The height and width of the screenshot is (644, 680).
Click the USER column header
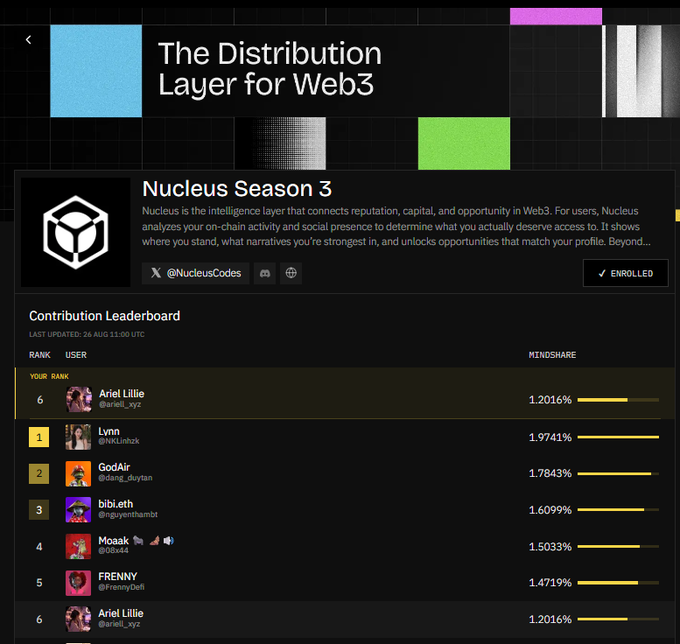[x=76, y=355]
